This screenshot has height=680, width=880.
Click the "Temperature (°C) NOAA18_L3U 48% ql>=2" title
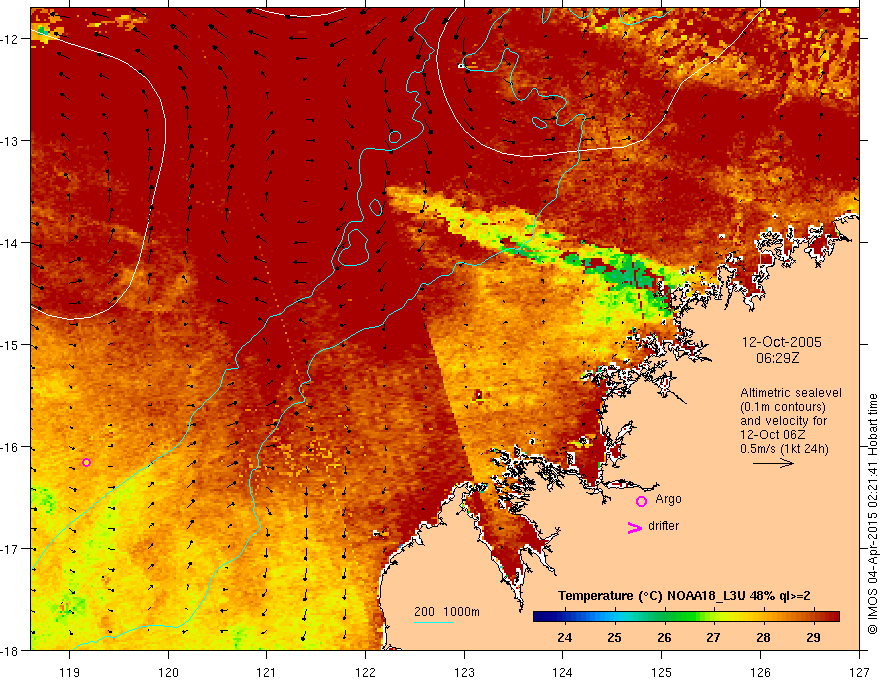click(684, 596)
